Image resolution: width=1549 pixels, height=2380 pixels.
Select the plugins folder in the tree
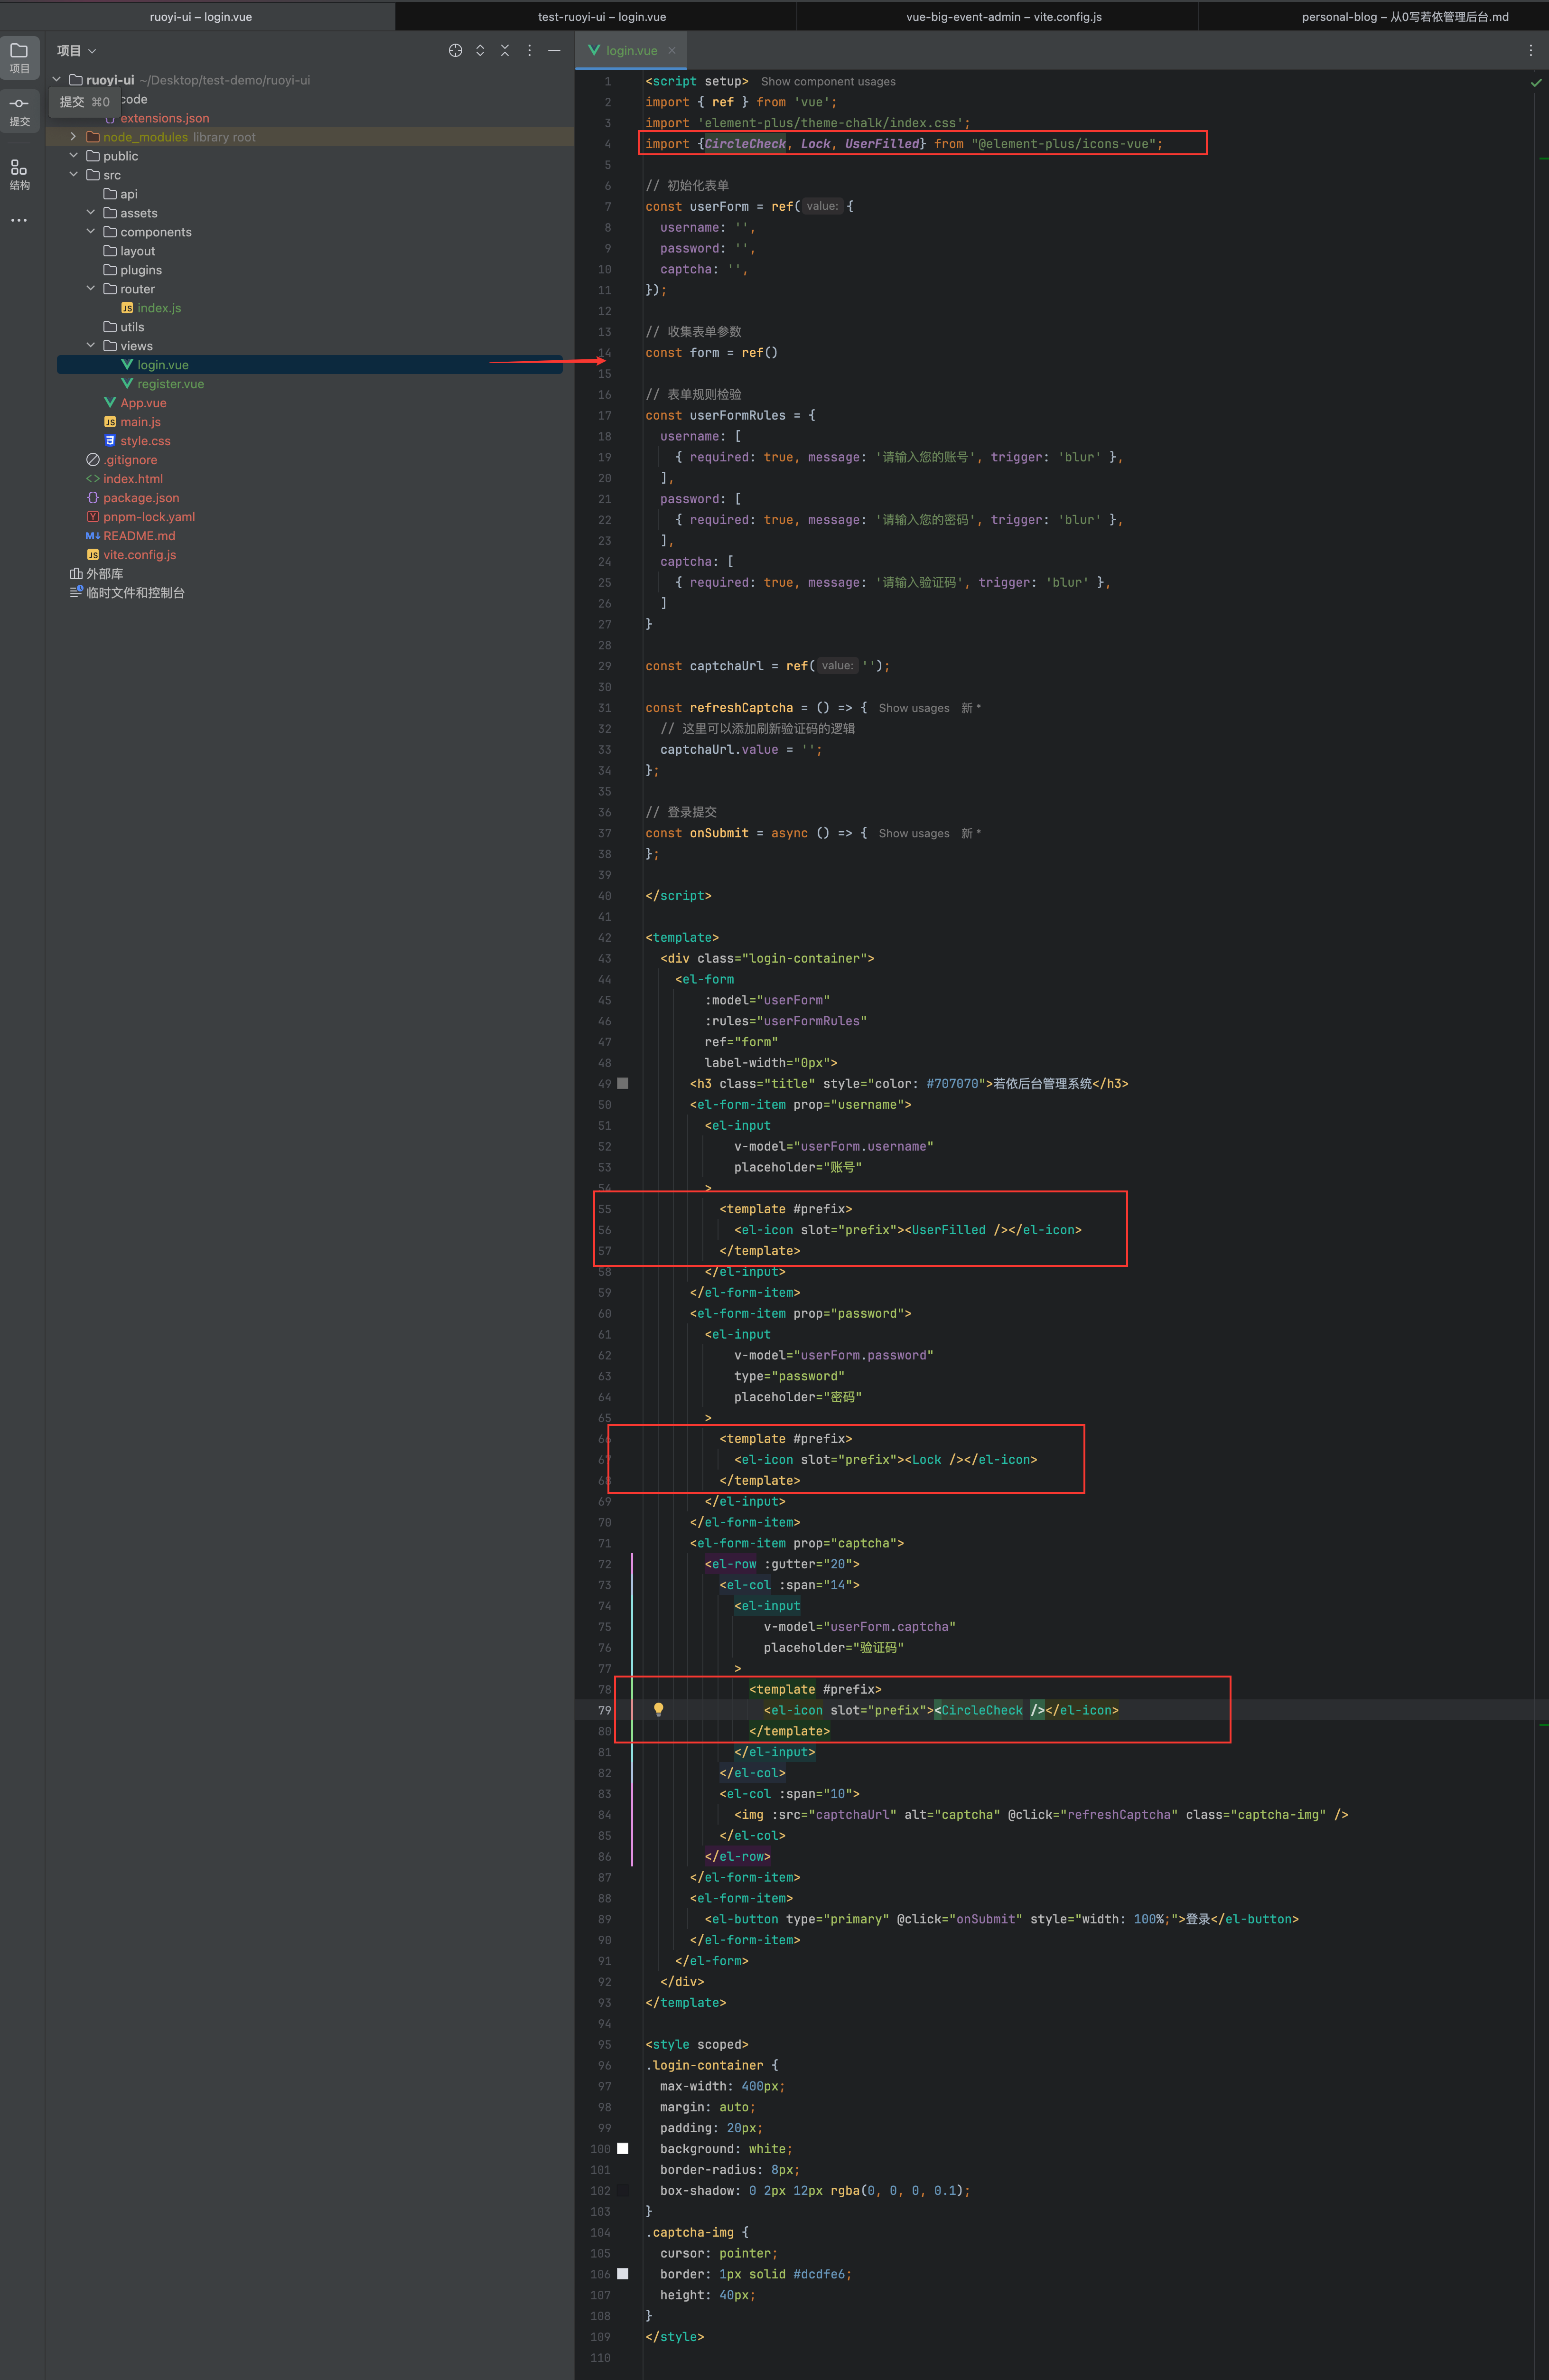[133, 270]
